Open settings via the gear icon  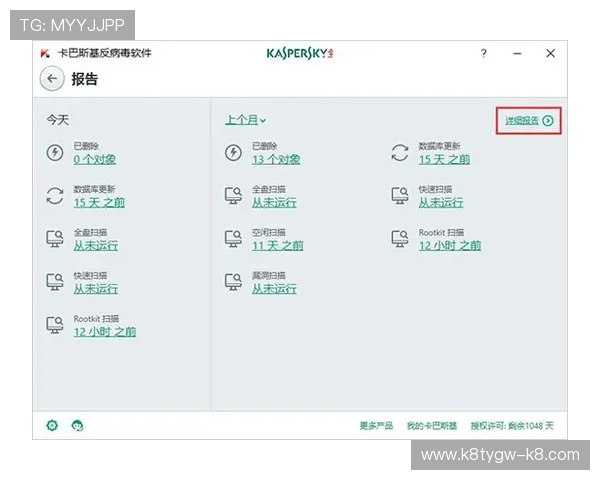[x=52, y=425]
